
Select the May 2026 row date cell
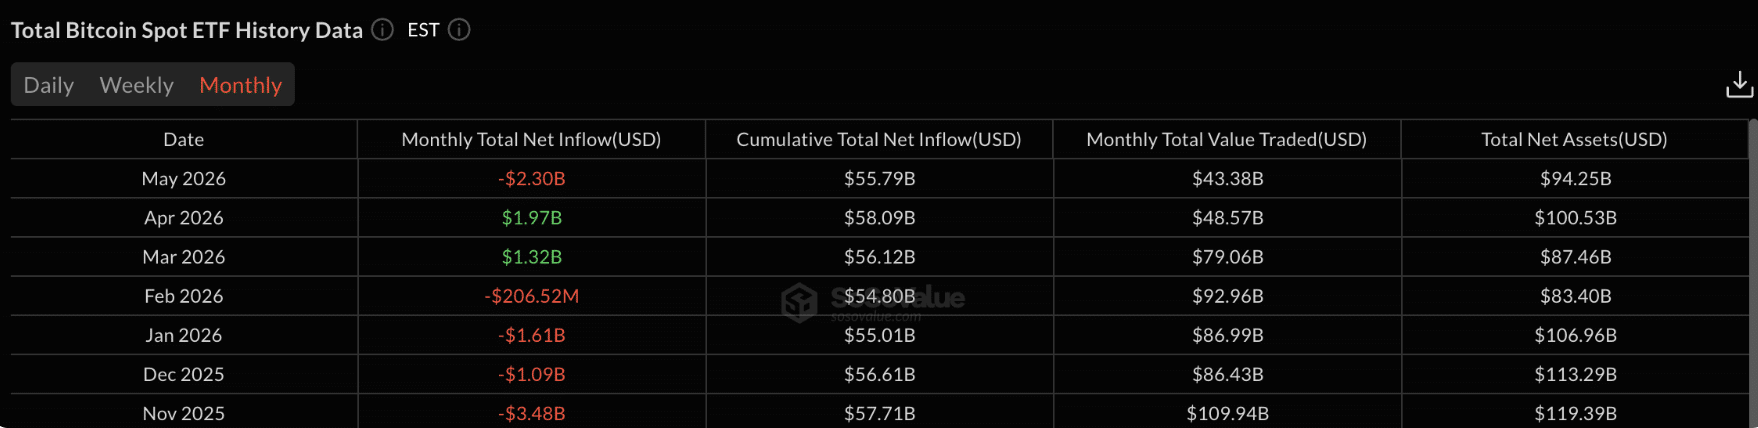point(184,179)
